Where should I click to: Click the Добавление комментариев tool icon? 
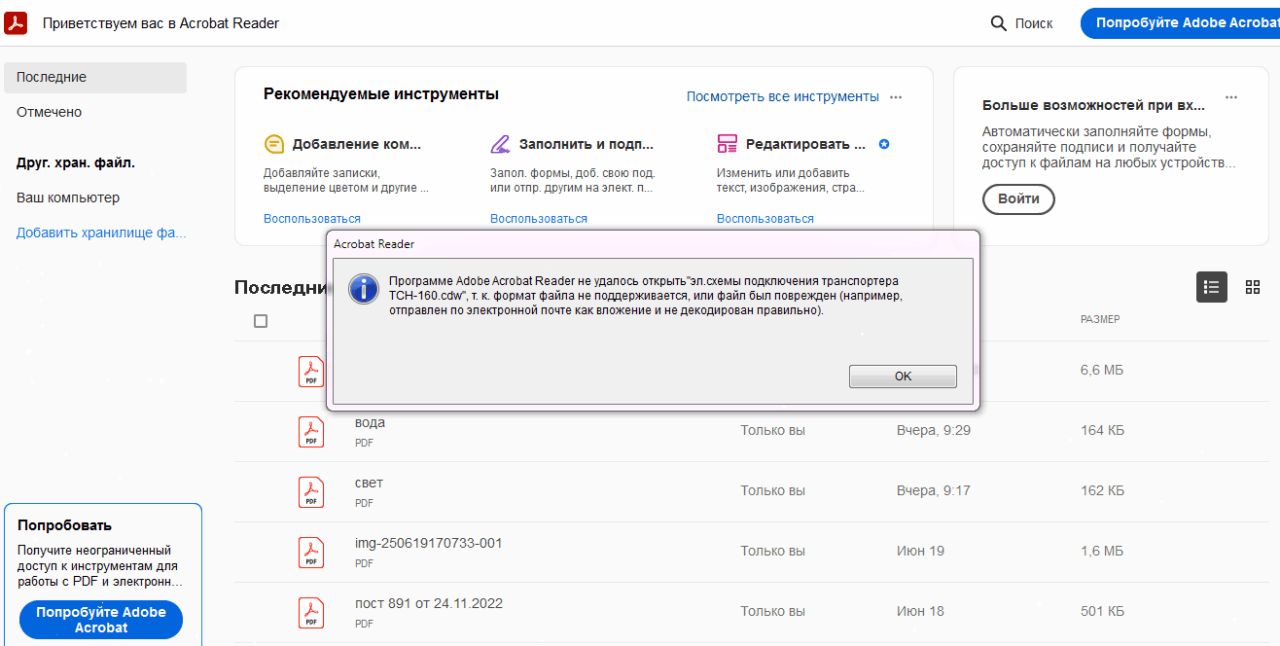coord(274,144)
